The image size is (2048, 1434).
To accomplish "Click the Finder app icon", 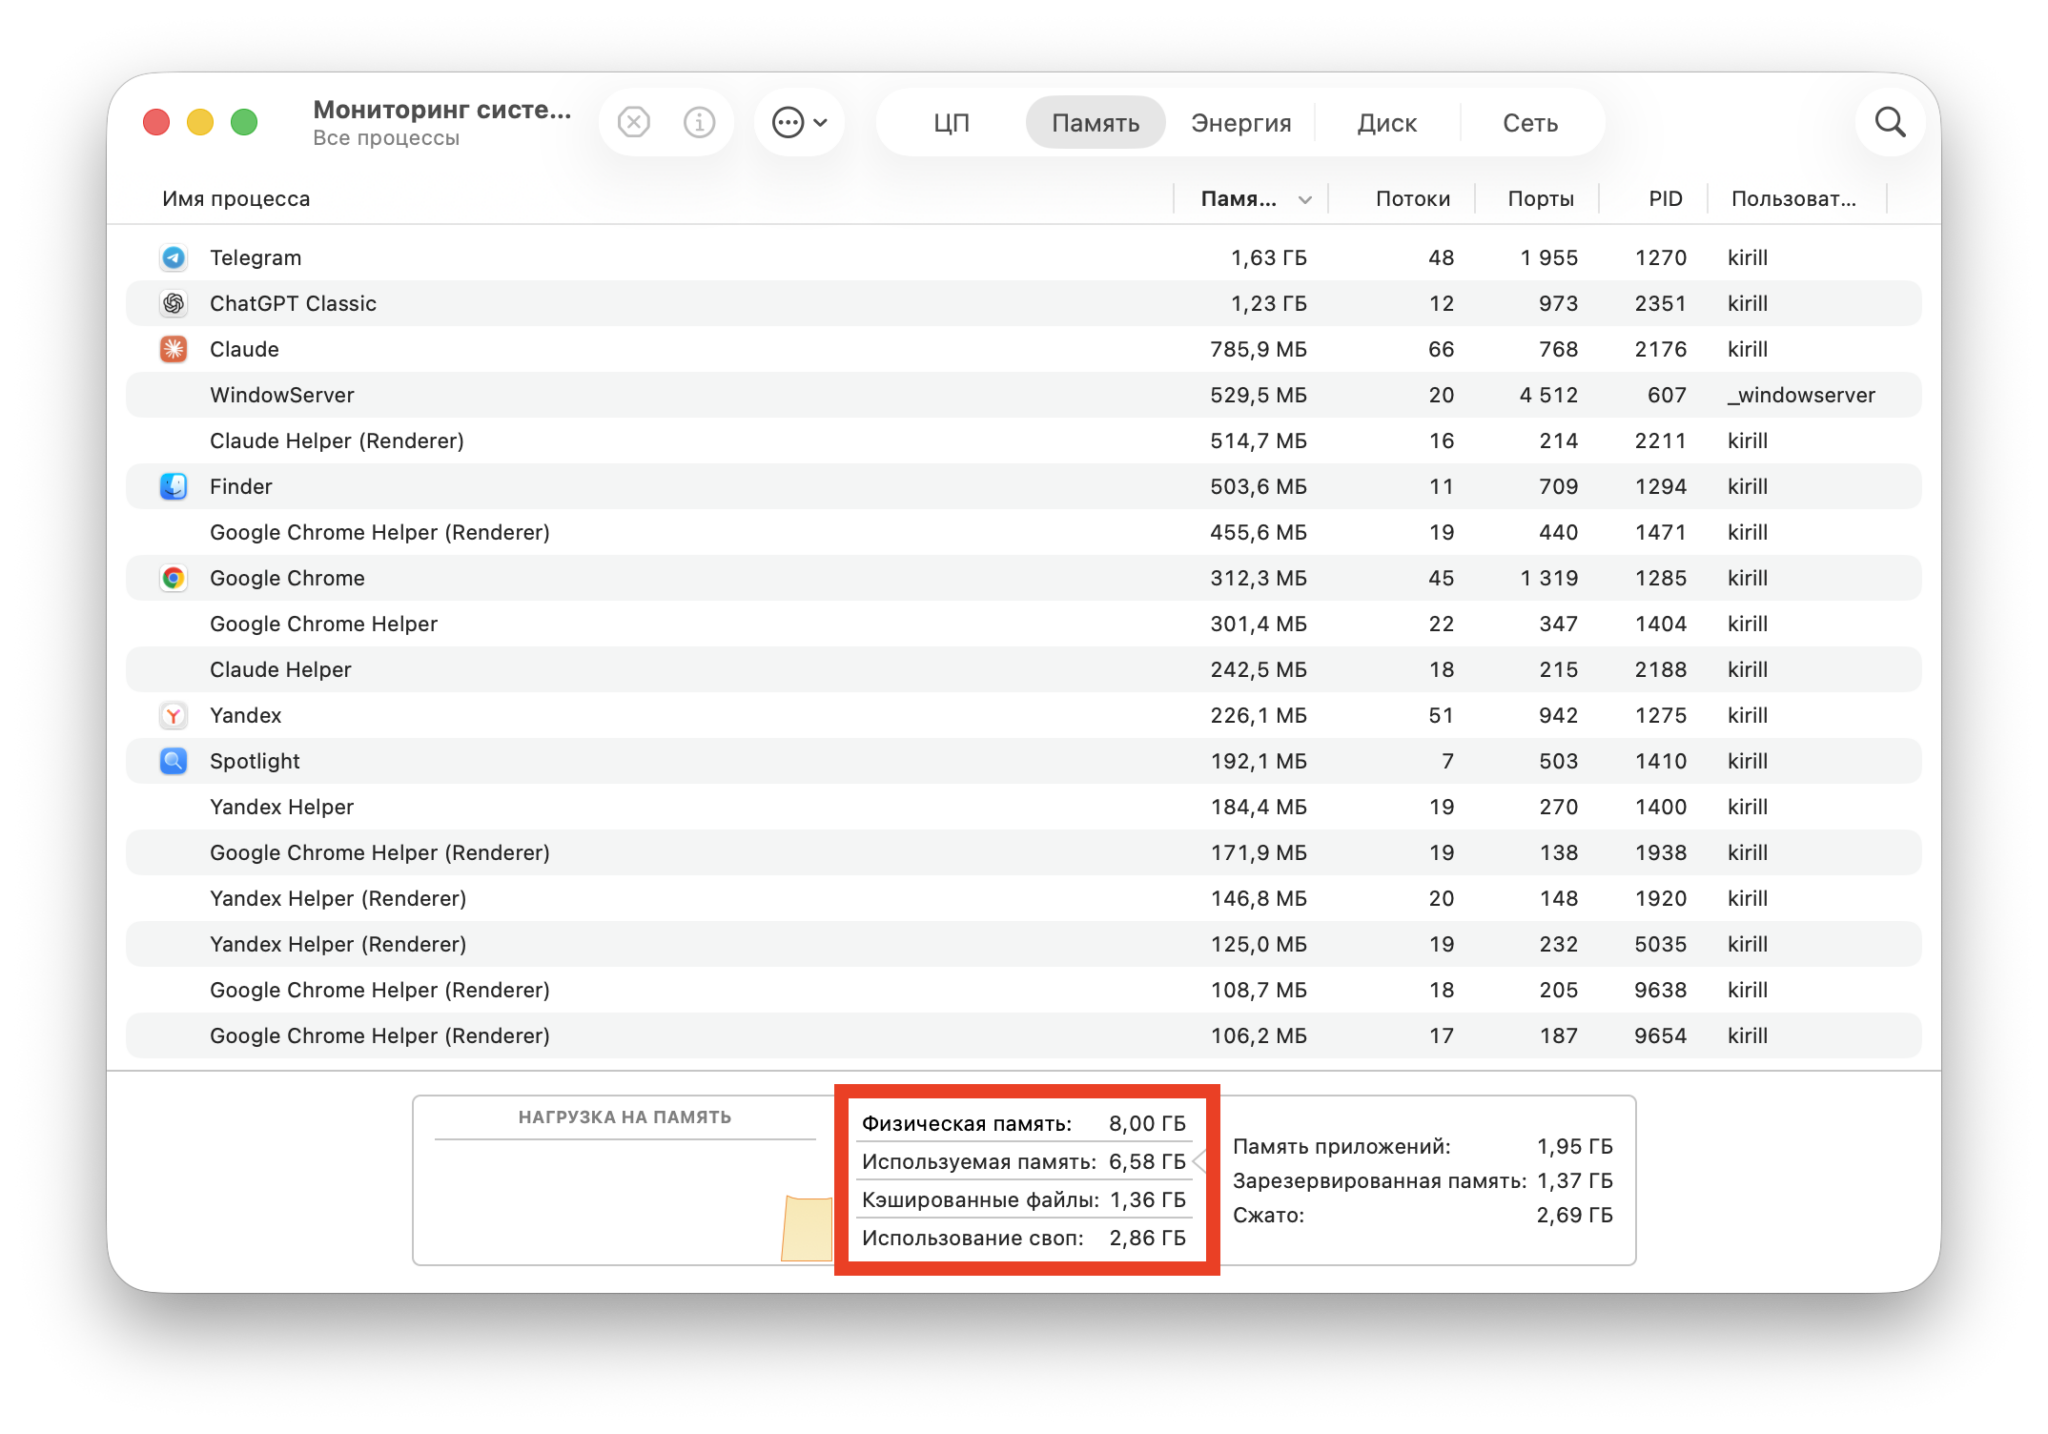I will pos(173,486).
